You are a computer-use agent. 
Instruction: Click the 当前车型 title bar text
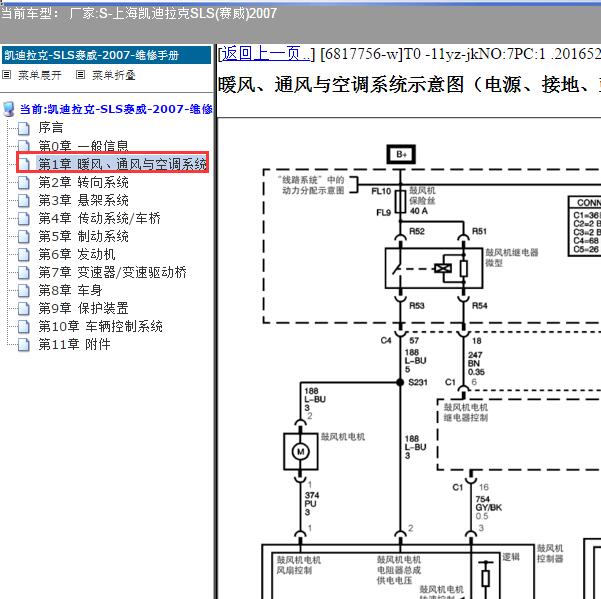point(139,14)
